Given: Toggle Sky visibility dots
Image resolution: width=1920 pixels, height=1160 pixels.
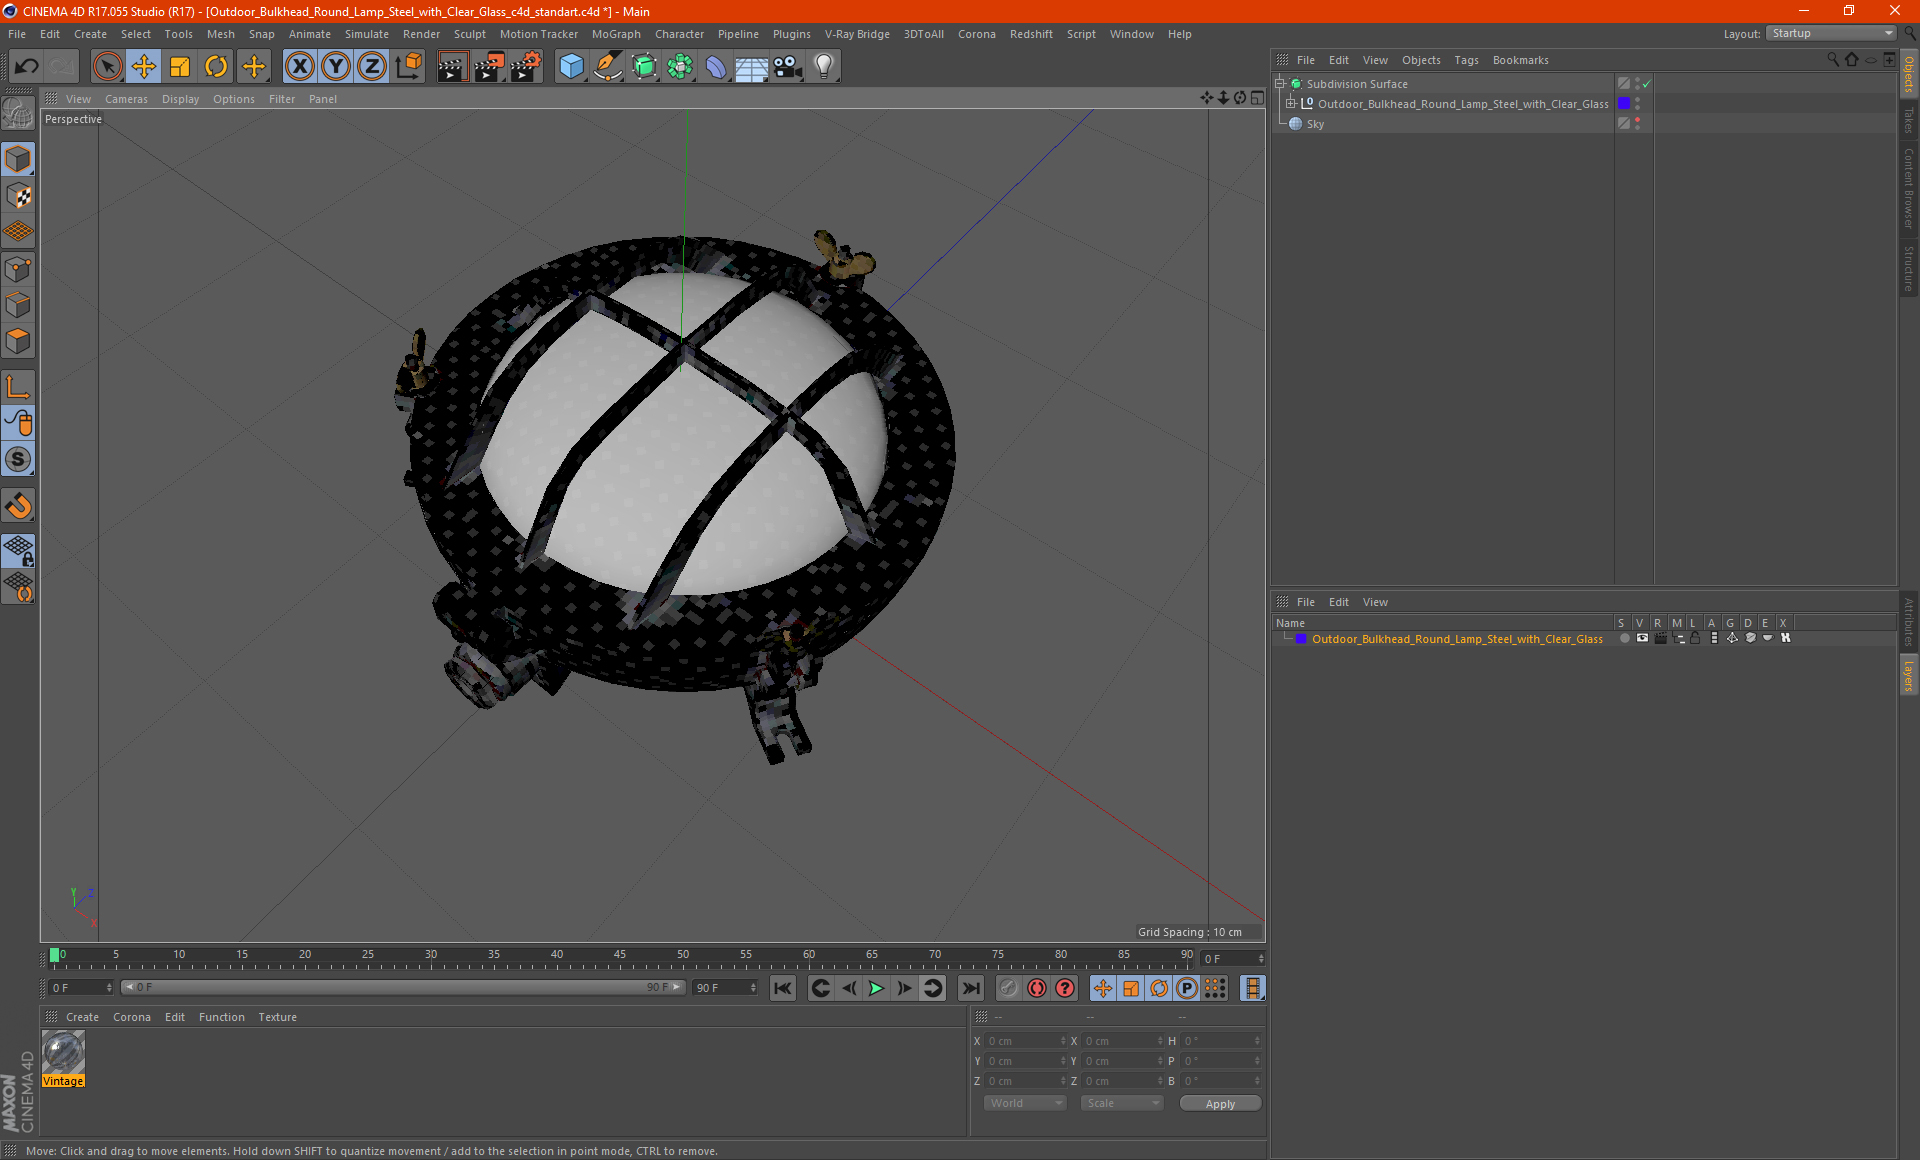Looking at the screenshot, I should (x=1637, y=124).
